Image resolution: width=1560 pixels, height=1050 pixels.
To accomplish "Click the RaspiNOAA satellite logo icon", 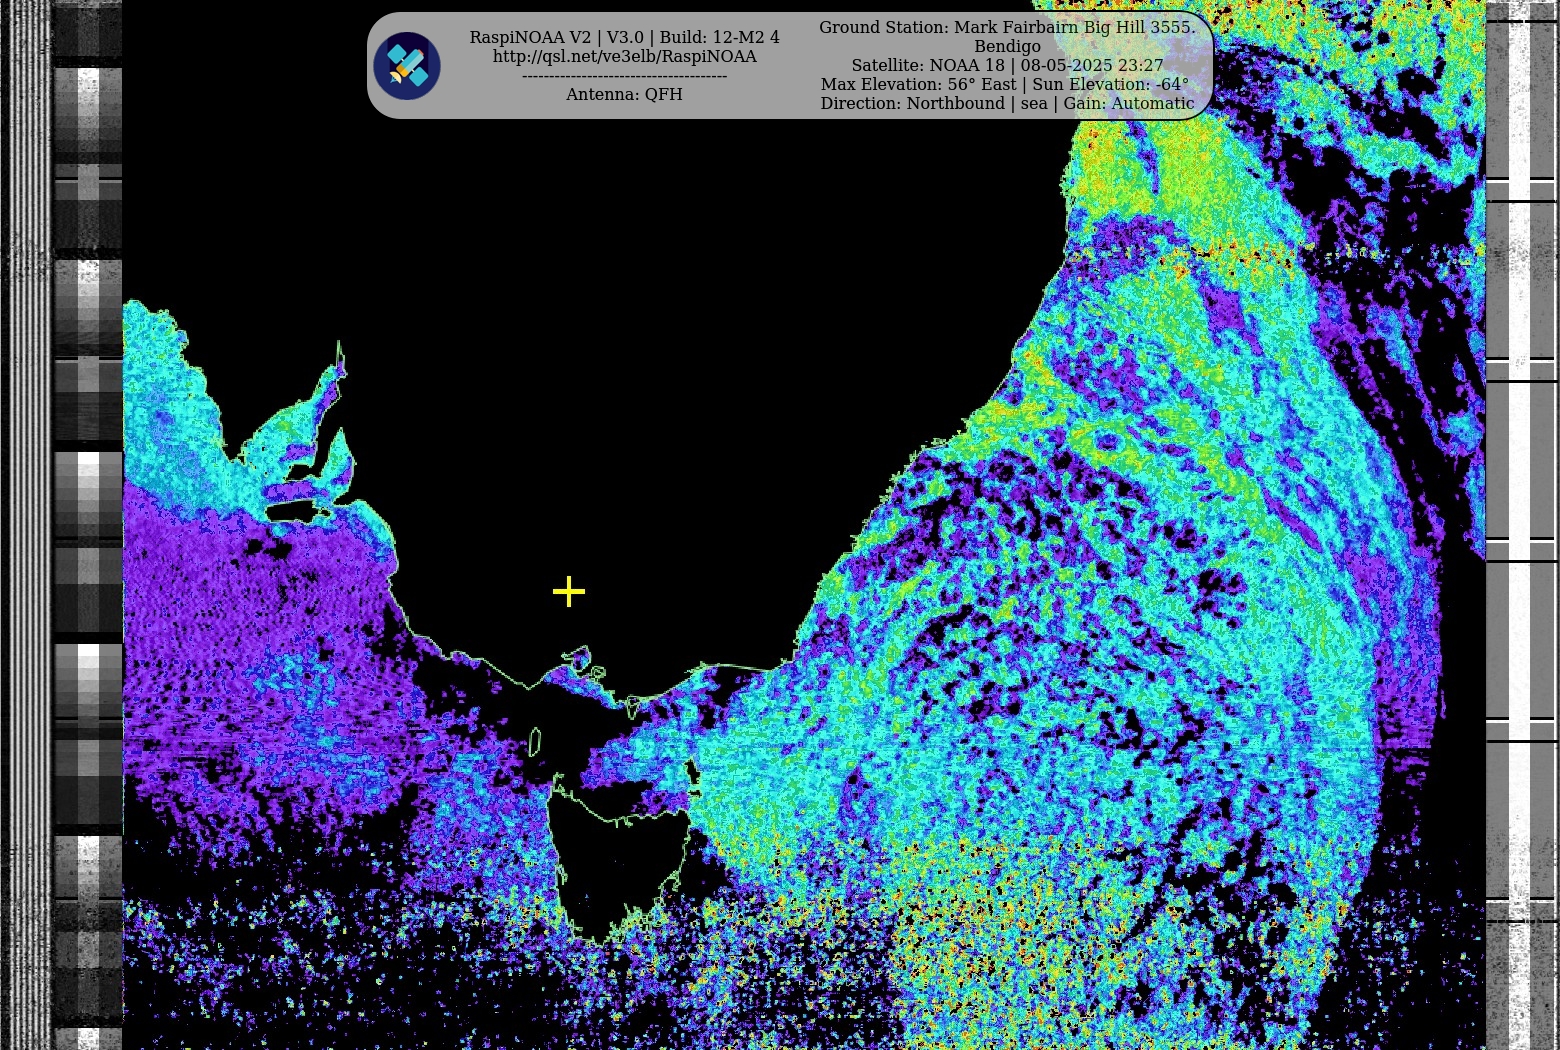I will [407, 66].
